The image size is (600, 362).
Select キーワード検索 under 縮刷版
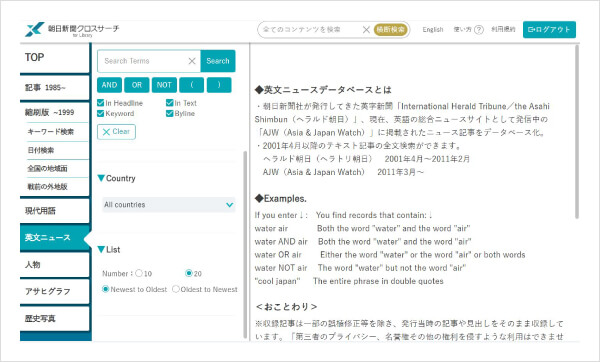tap(51, 132)
